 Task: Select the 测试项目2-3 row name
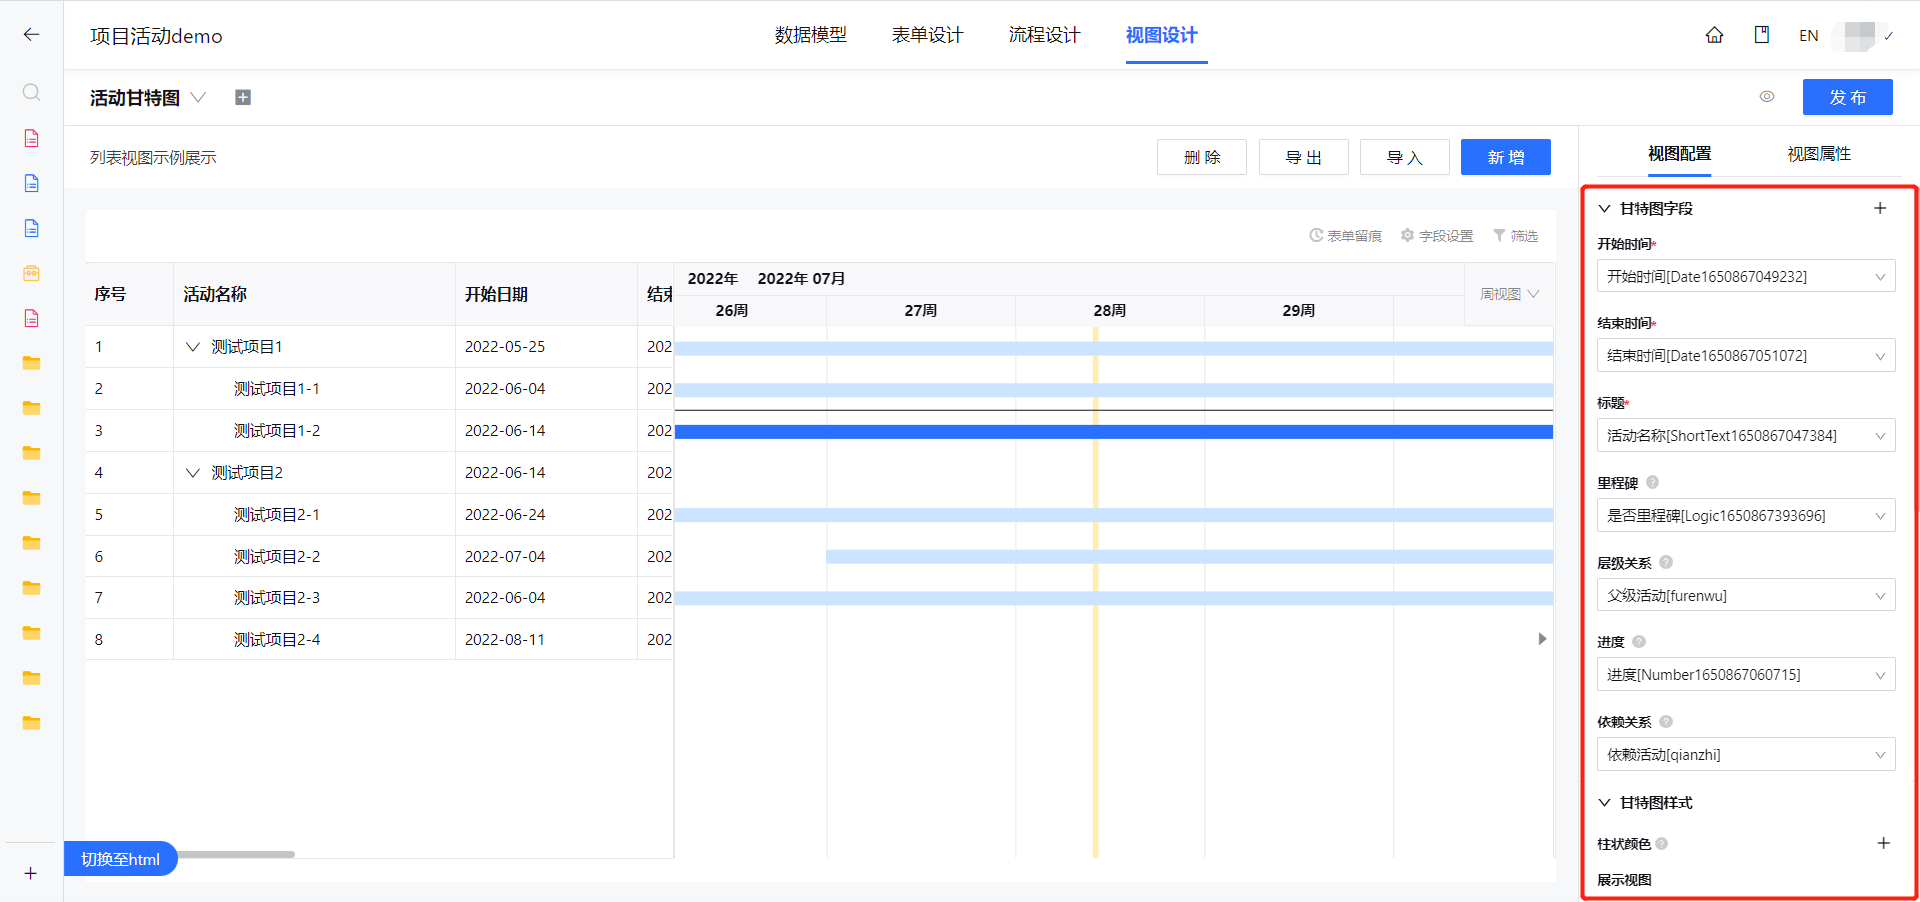(x=277, y=598)
